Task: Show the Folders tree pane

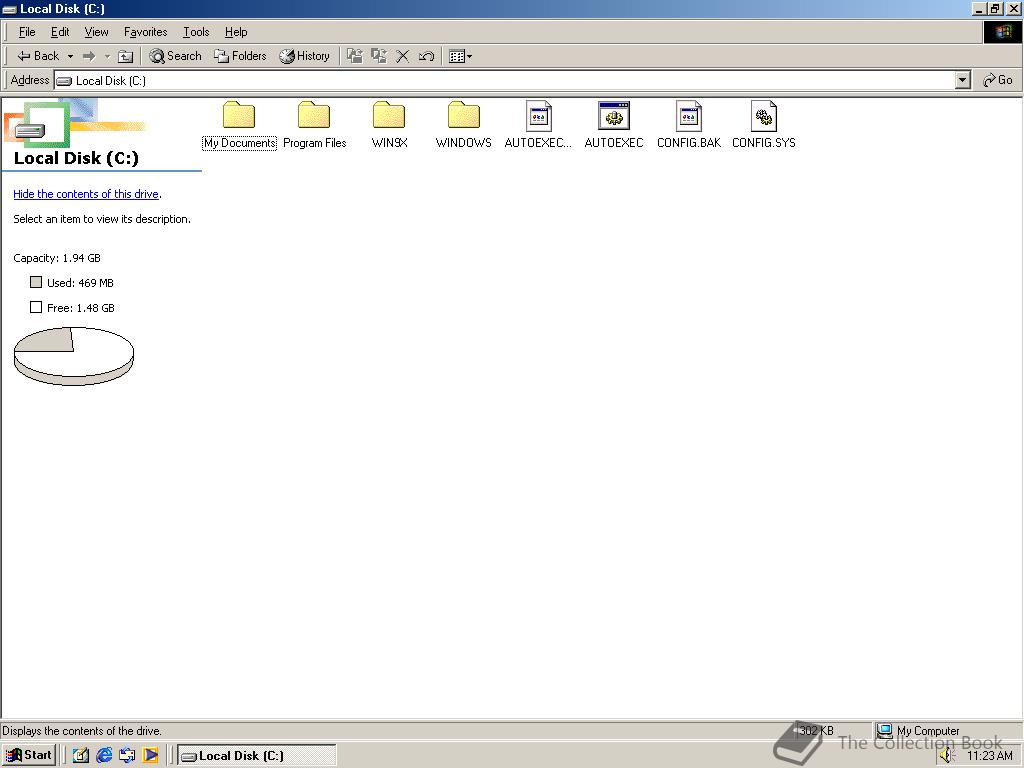Action: (240, 56)
